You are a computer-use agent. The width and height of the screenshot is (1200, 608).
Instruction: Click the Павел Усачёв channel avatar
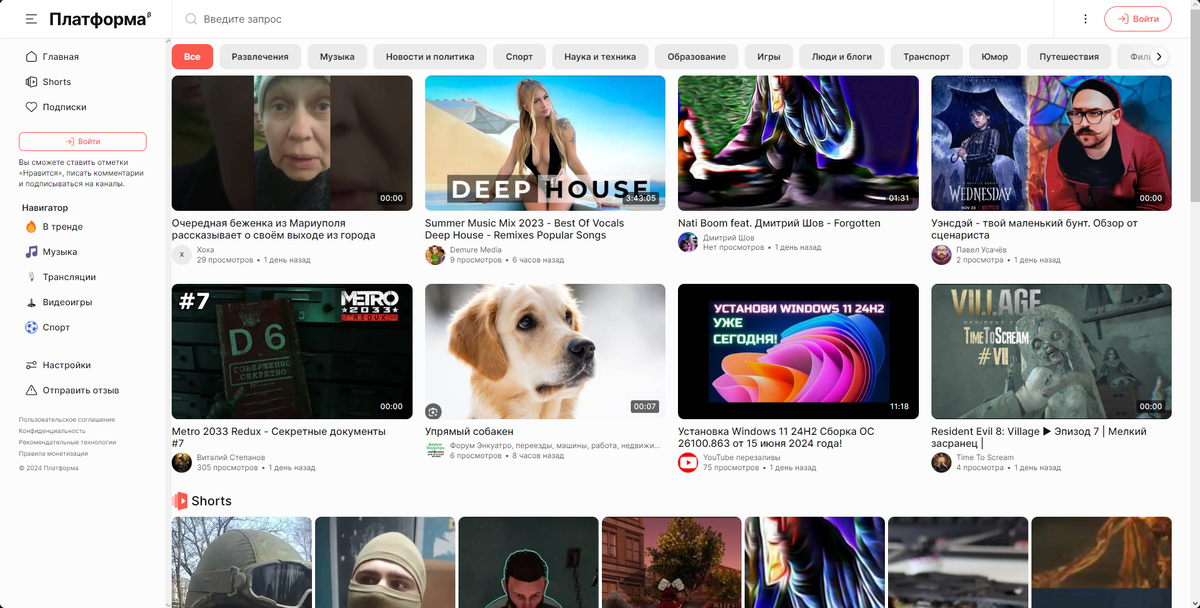pos(941,254)
